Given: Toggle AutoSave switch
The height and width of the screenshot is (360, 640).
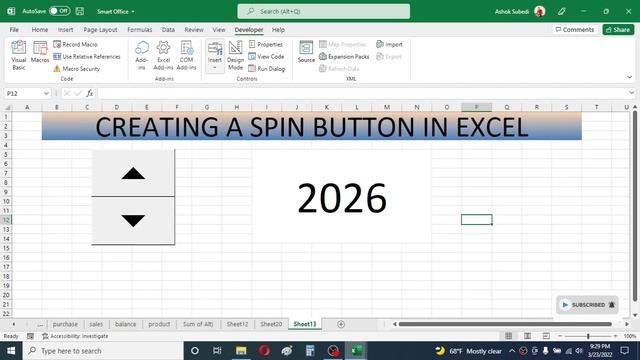Looking at the screenshot, I should [60, 11].
